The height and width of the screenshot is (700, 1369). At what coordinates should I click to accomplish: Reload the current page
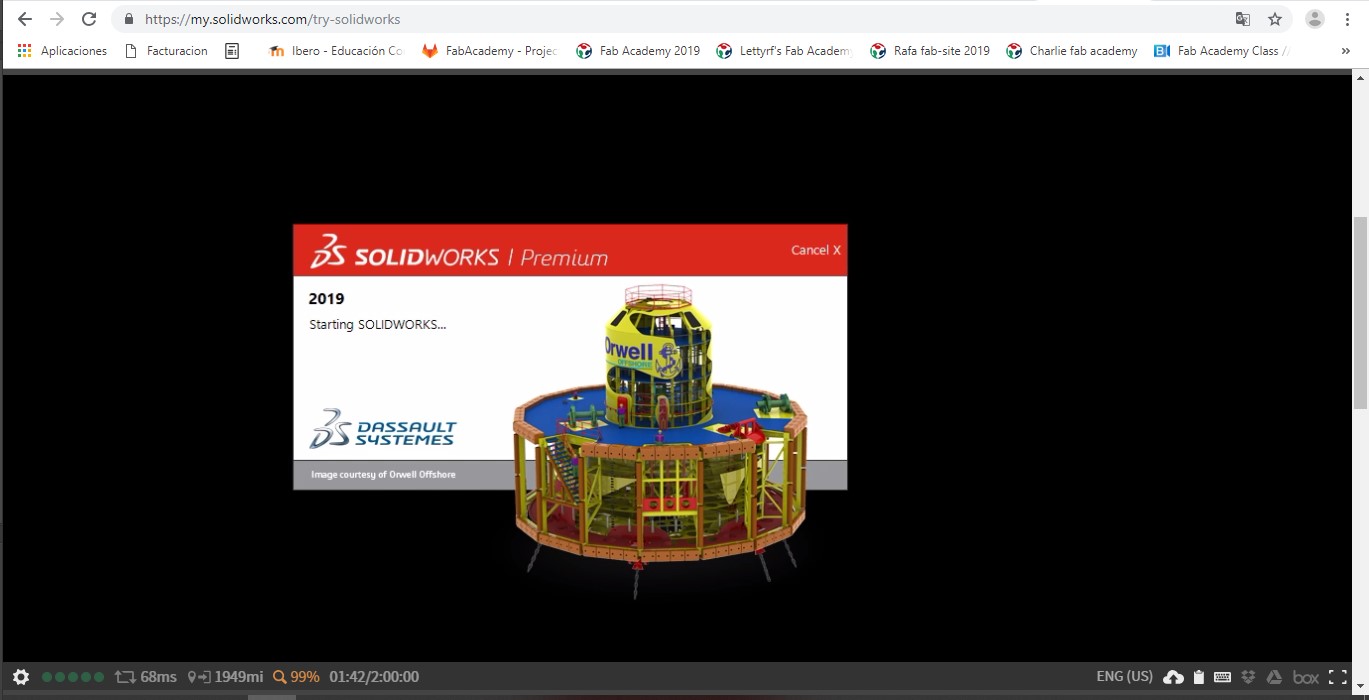click(x=89, y=19)
